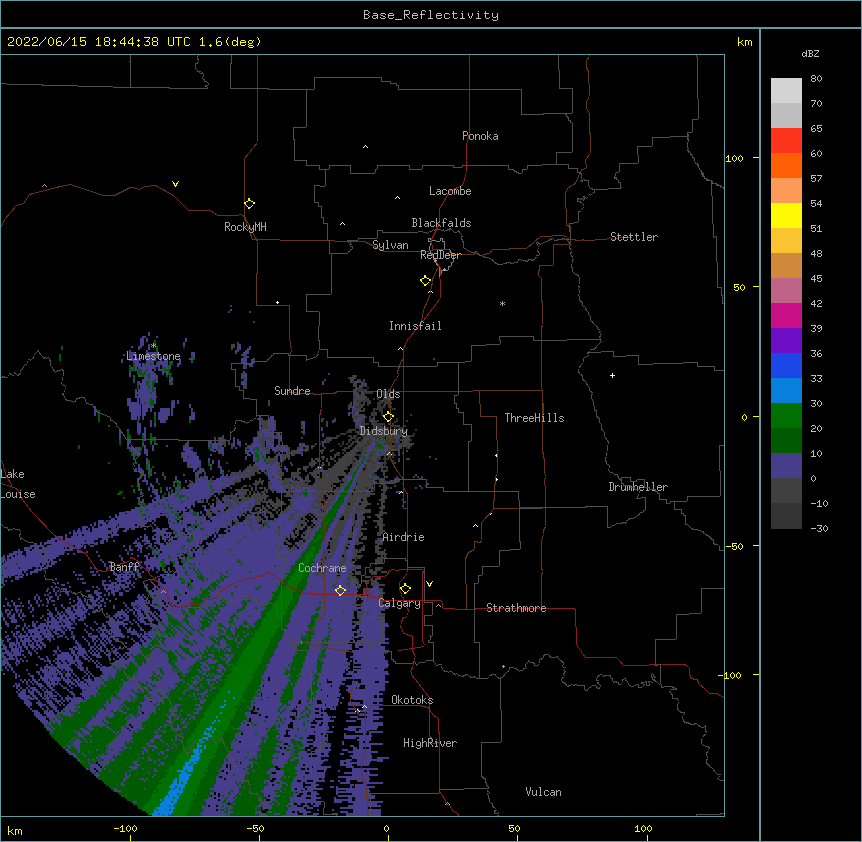Click the Lake Louise label at left edge
This screenshot has height=842, width=862.
click(x=18, y=484)
